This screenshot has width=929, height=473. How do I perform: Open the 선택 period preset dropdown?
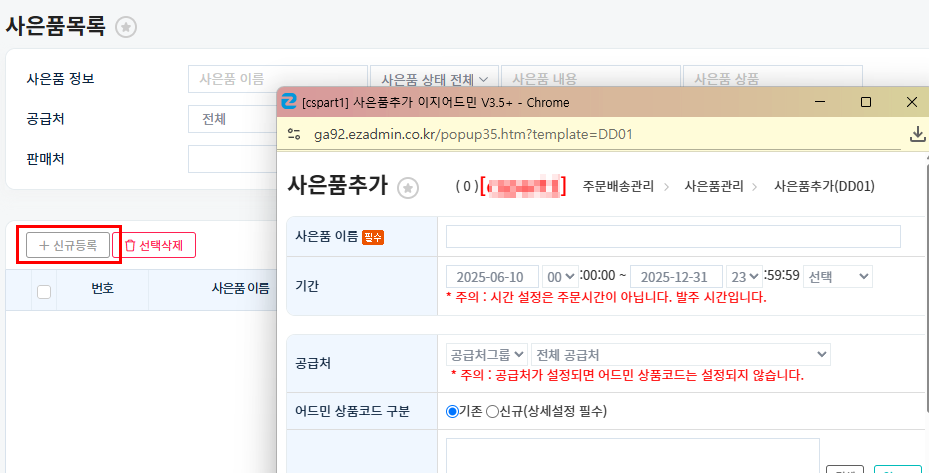pyautogui.click(x=837, y=276)
